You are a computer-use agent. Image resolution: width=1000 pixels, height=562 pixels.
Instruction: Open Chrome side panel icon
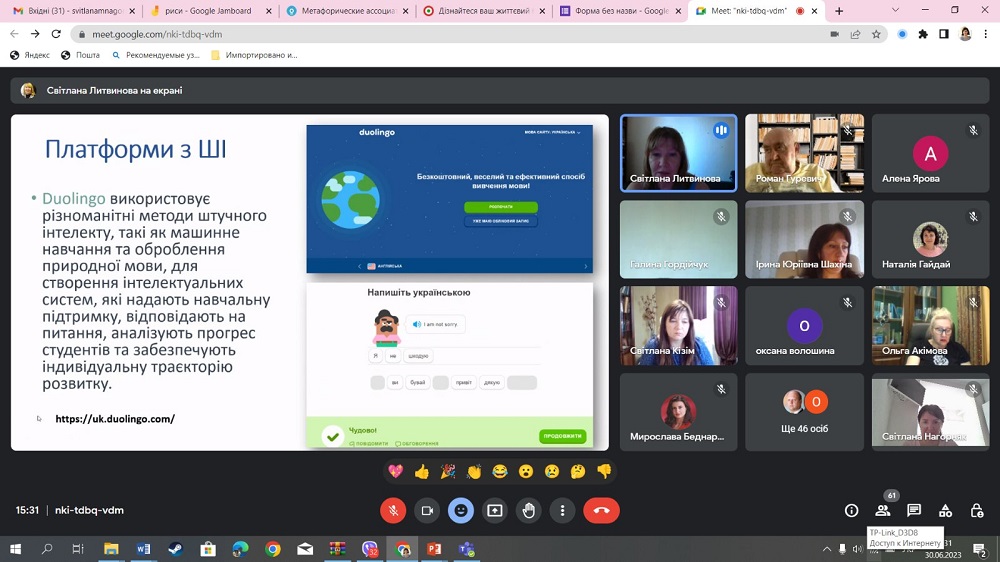click(944, 34)
